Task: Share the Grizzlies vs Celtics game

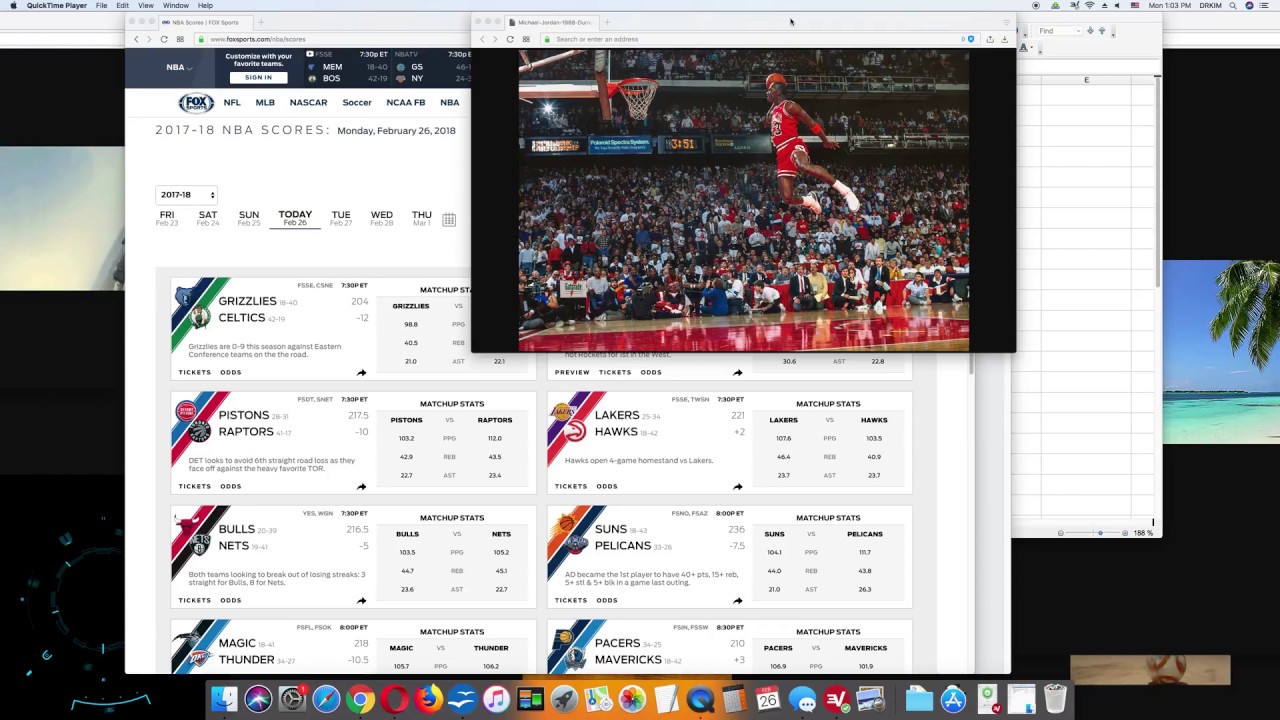Action: point(361,372)
